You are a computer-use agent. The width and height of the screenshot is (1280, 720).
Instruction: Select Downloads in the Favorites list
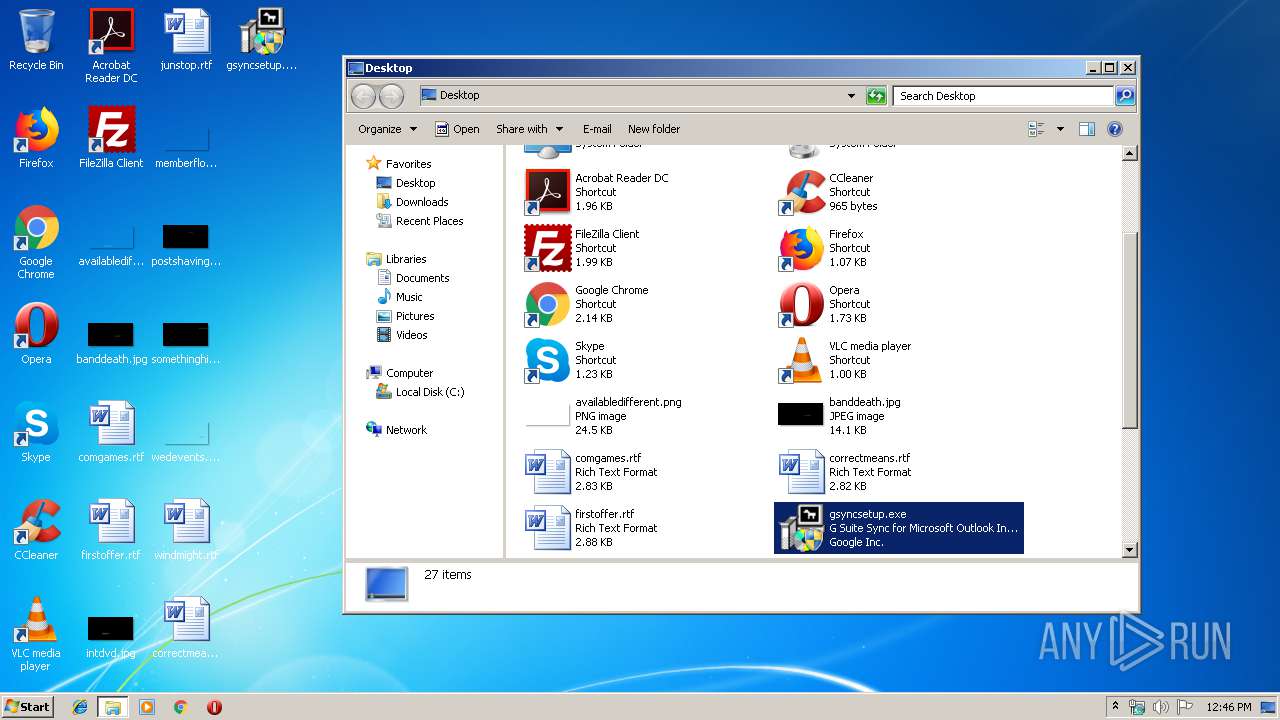point(421,202)
